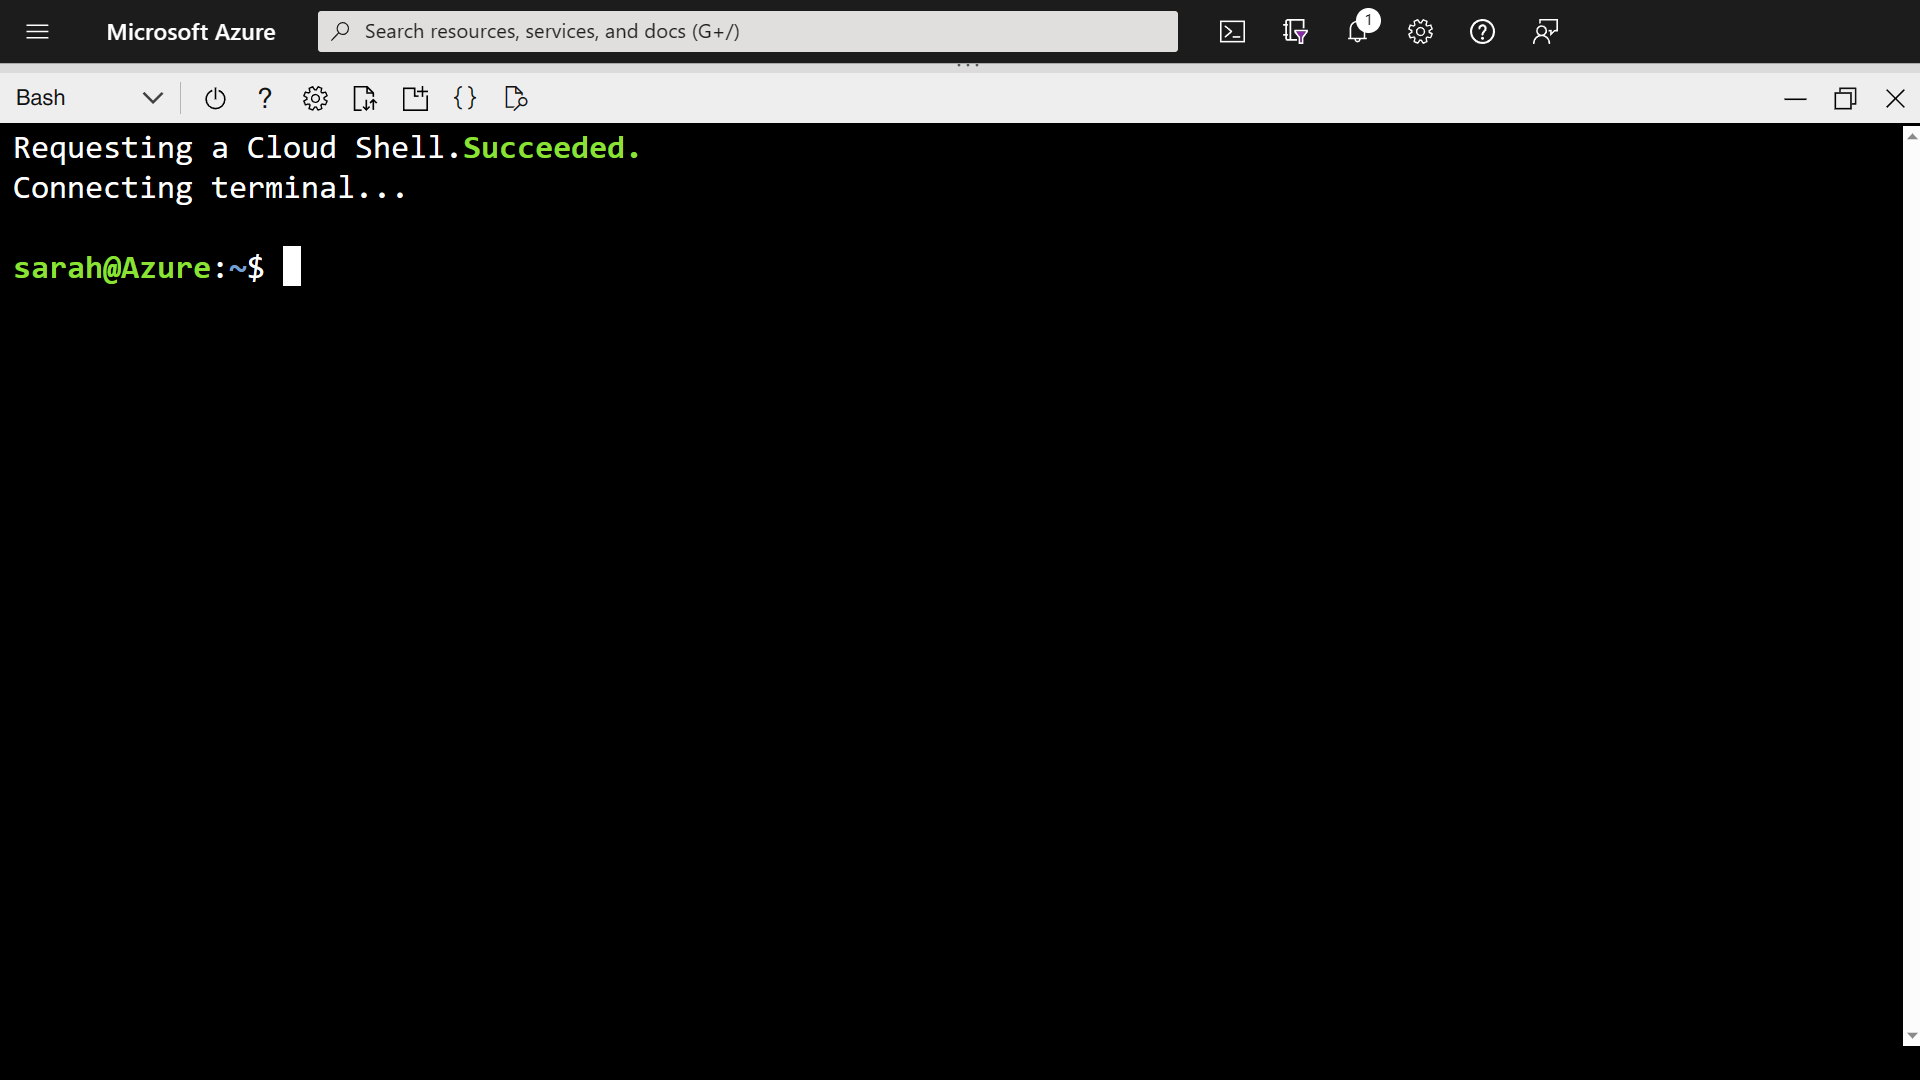Image resolution: width=1920 pixels, height=1080 pixels.
Task: Restore down the Cloud Shell window
Action: (x=1846, y=98)
